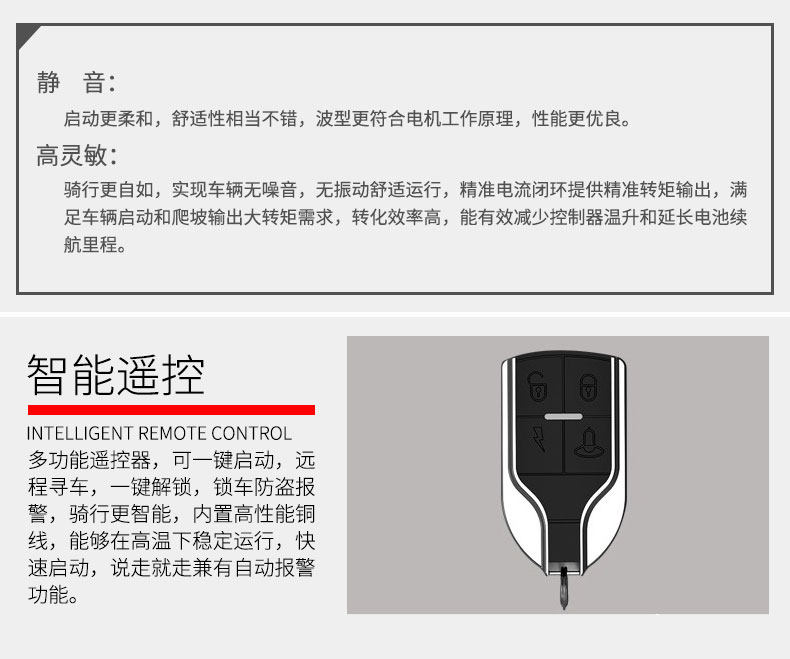Click the LED indicator bar on remote

(563, 416)
